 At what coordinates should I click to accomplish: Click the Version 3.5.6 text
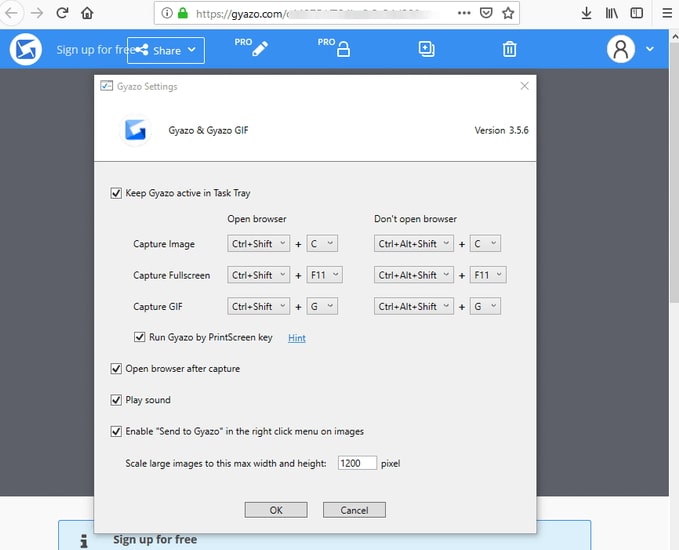(501, 130)
